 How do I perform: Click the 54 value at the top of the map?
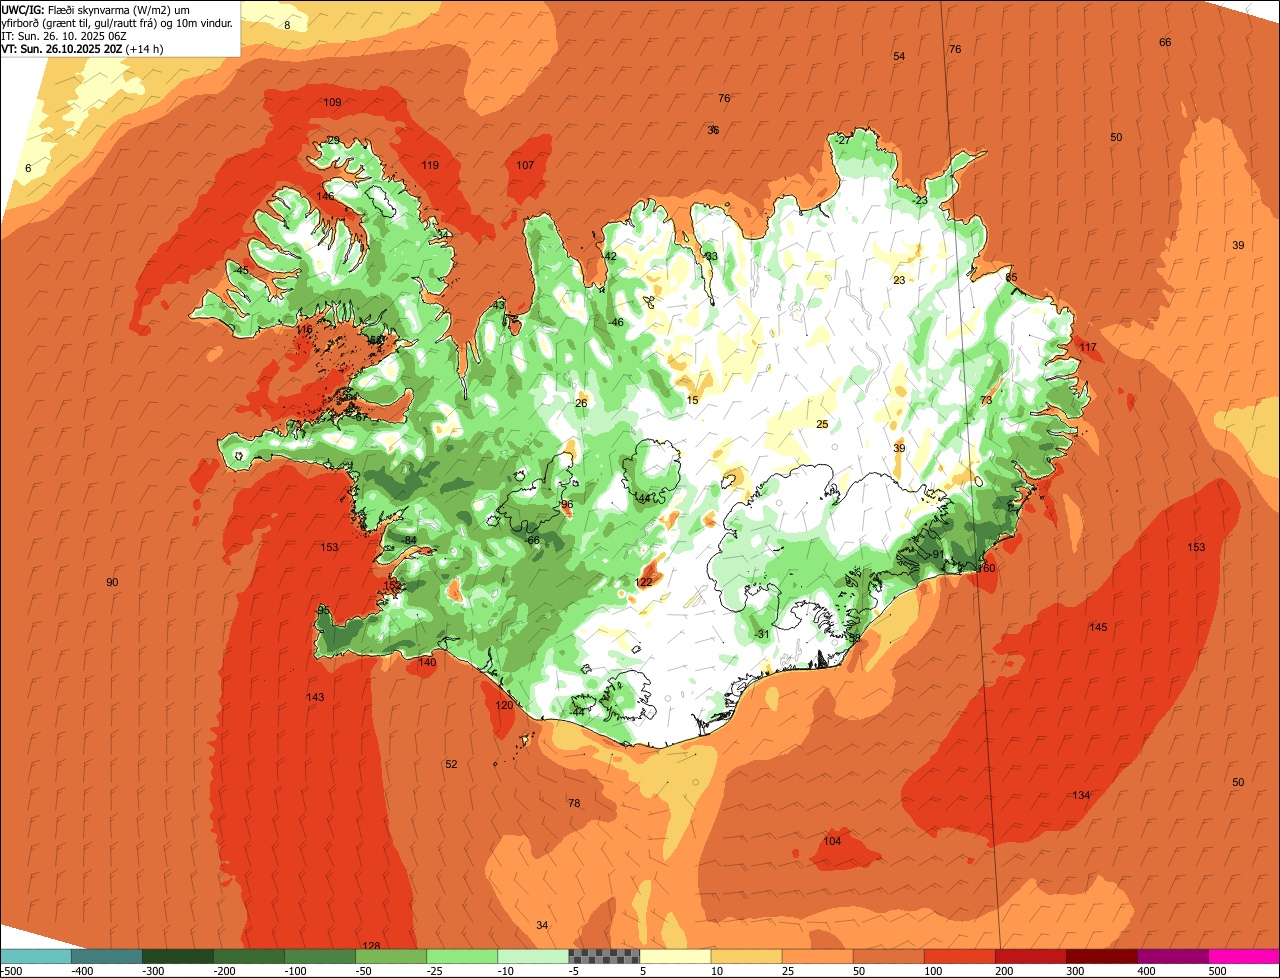point(899,57)
